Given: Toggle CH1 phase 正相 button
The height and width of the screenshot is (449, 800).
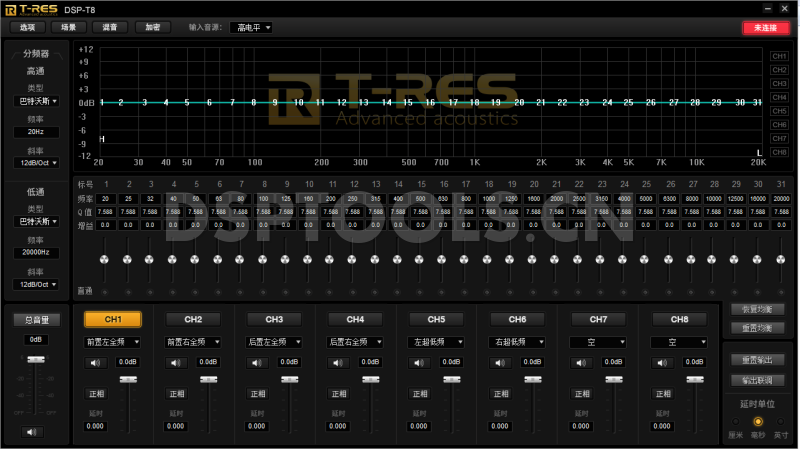Looking at the screenshot, I should (x=96, y=394).
